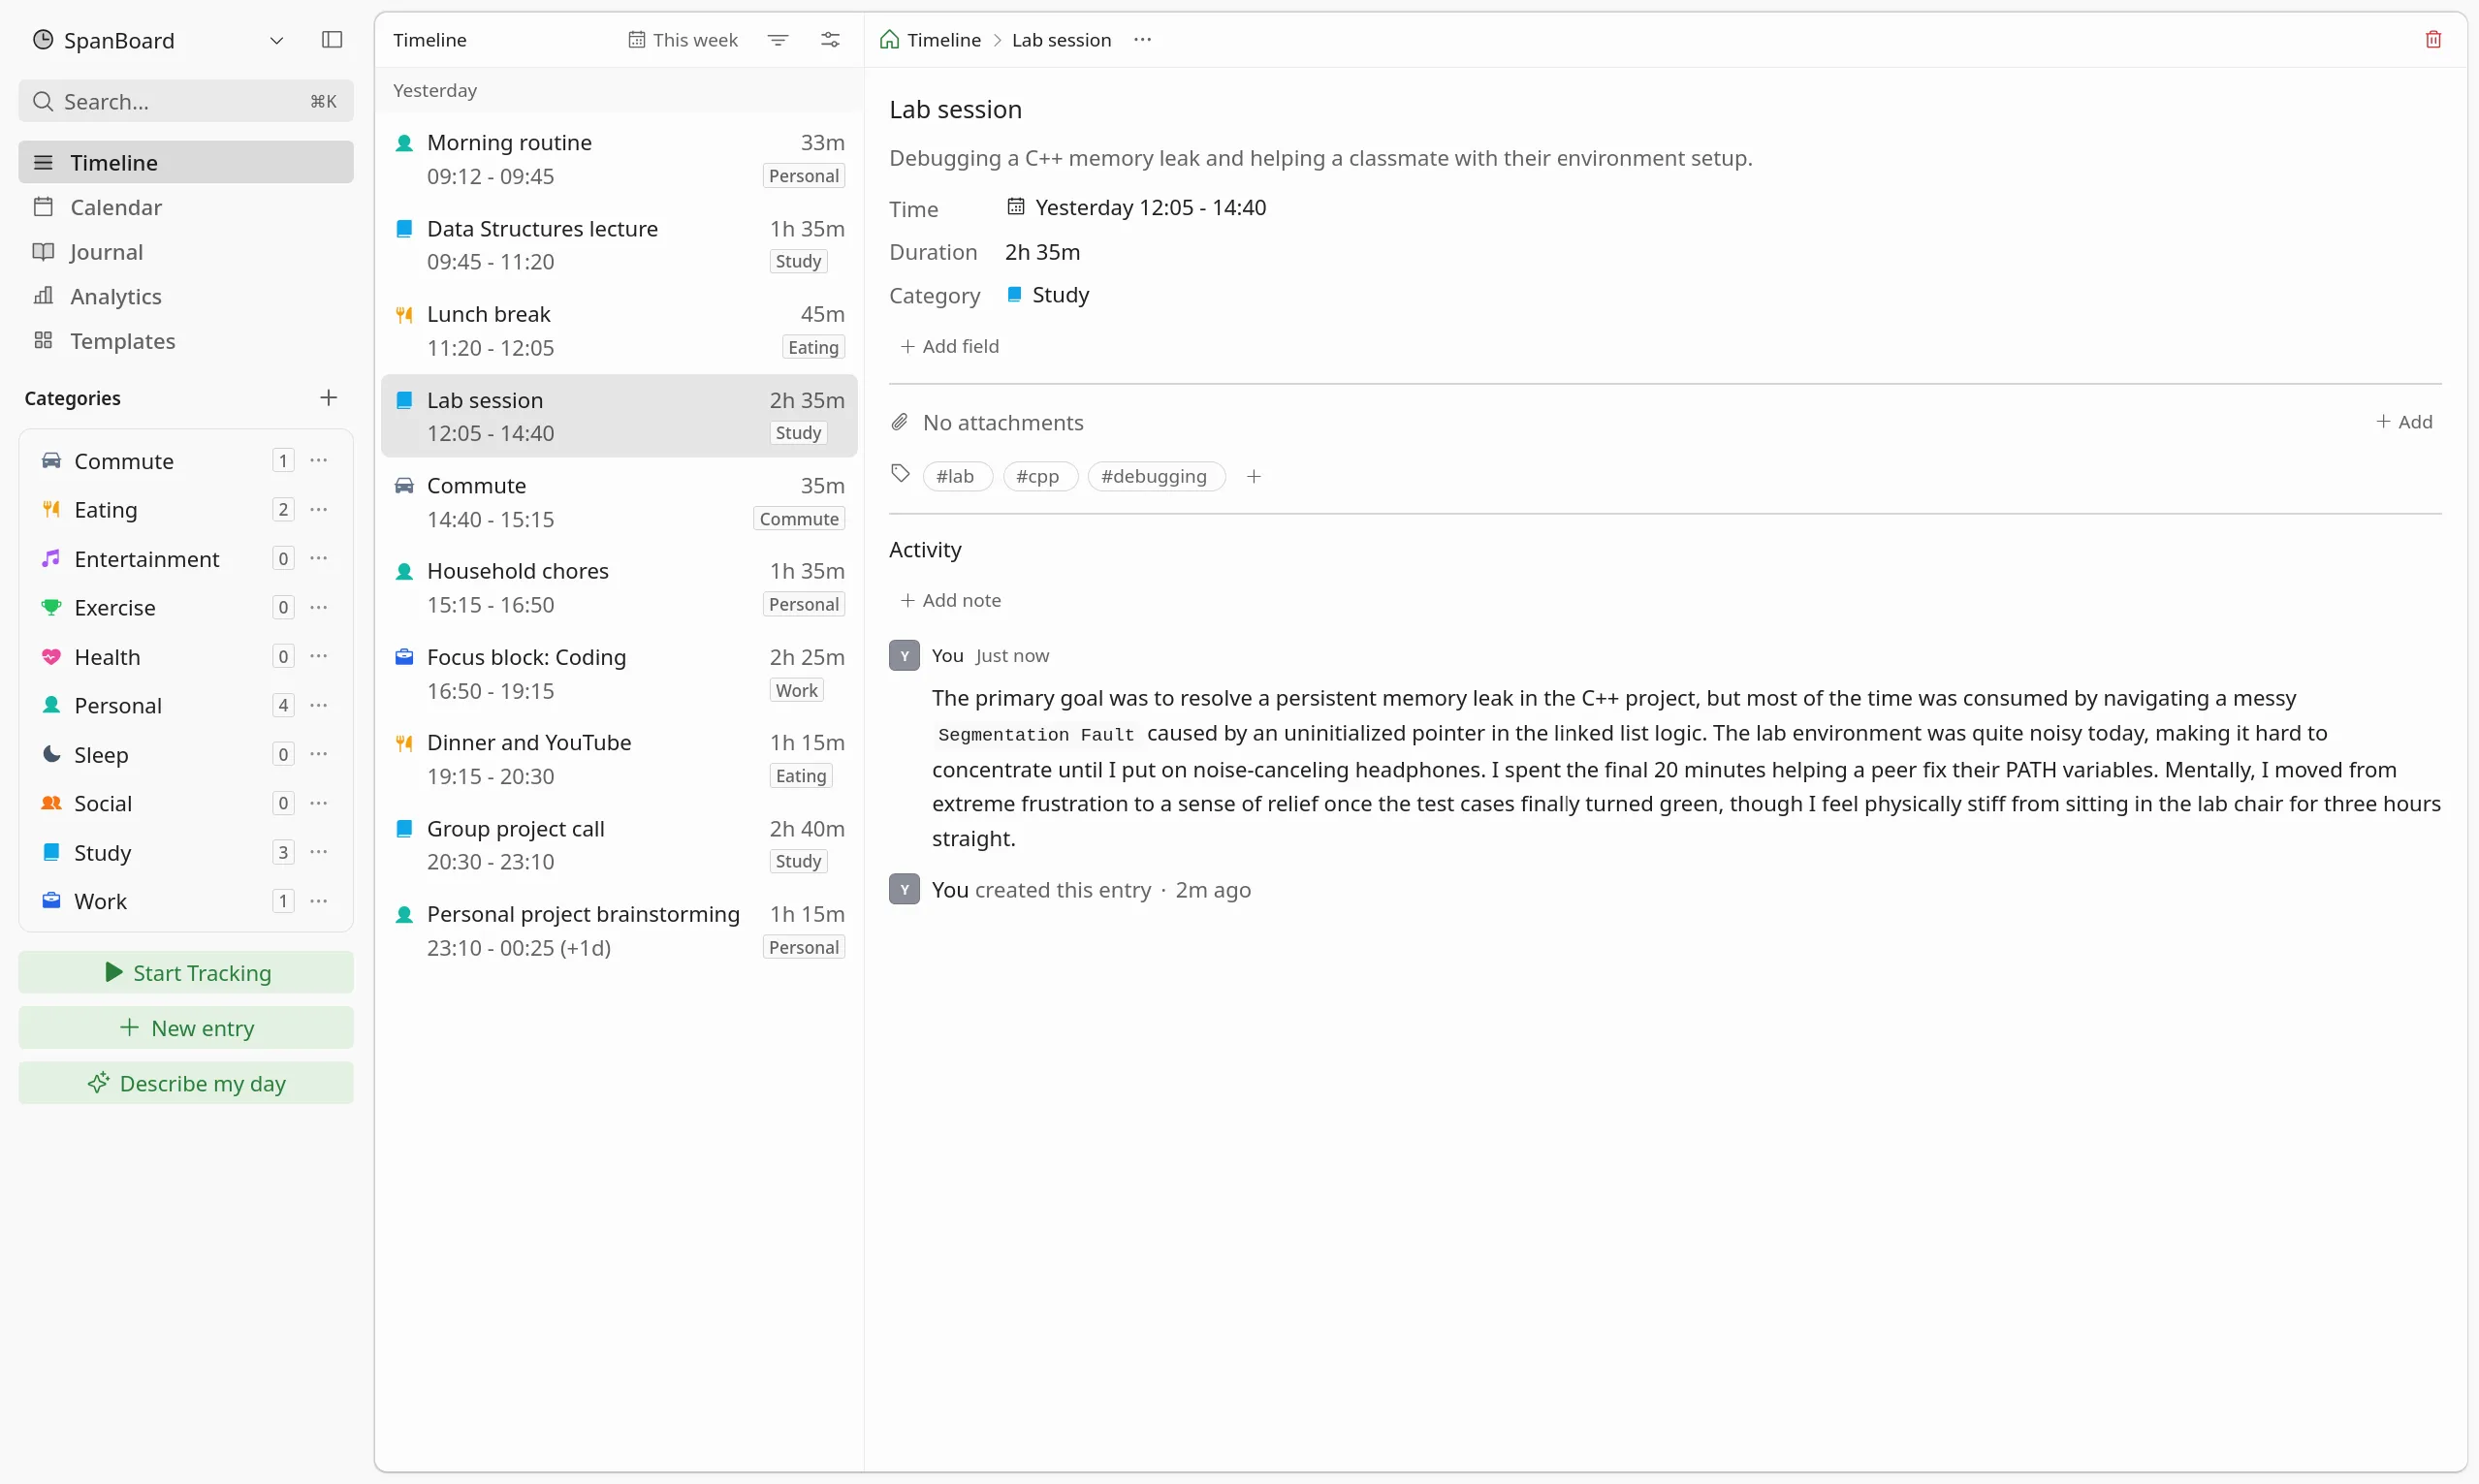
Task: Click the Search input field
Action: tap(186, 101)
